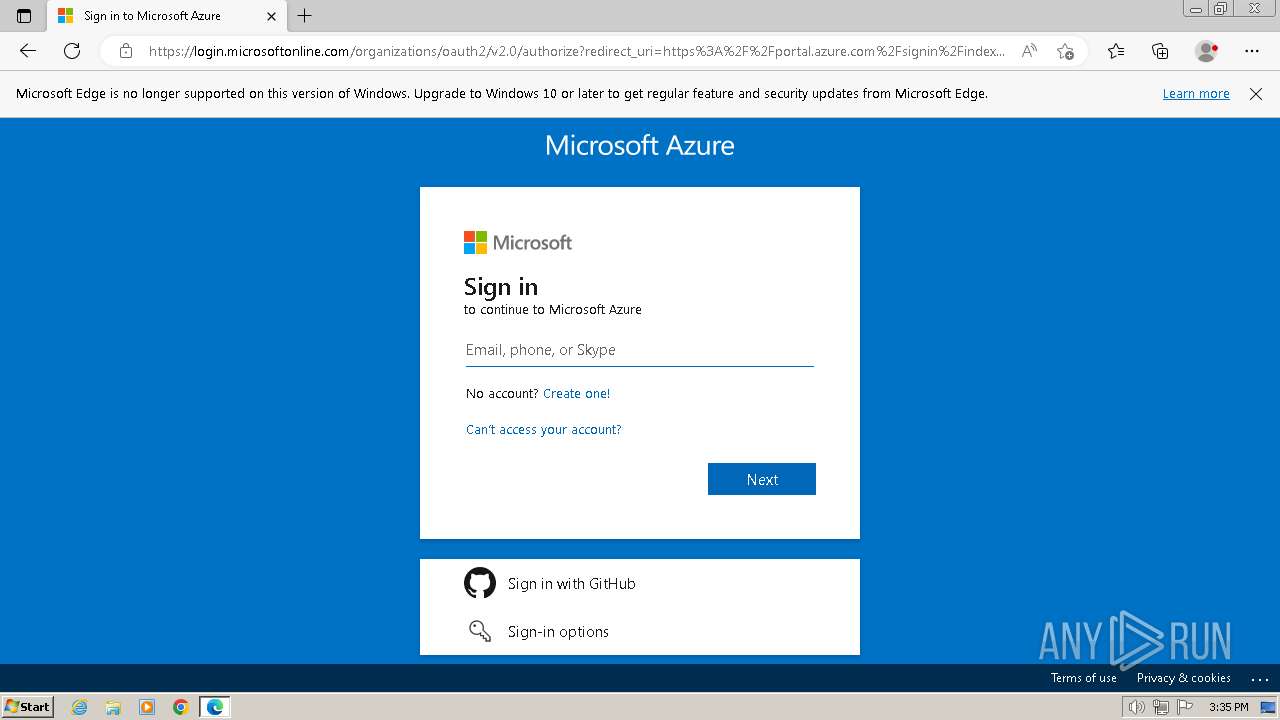Viewport: 1280px width, 720px height.
Task: Click the volume speaker tray icon
Action: click(x=1136, y=707)
